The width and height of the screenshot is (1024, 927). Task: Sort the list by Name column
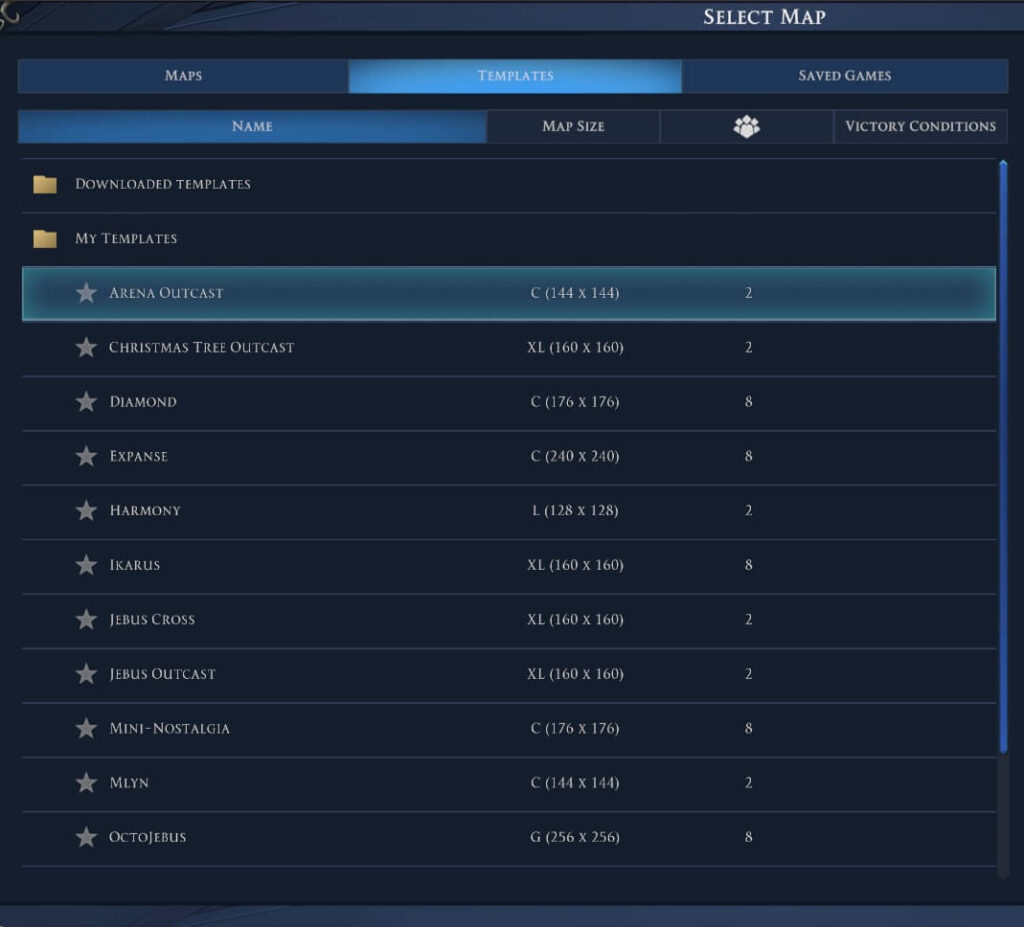pos(252,127)
